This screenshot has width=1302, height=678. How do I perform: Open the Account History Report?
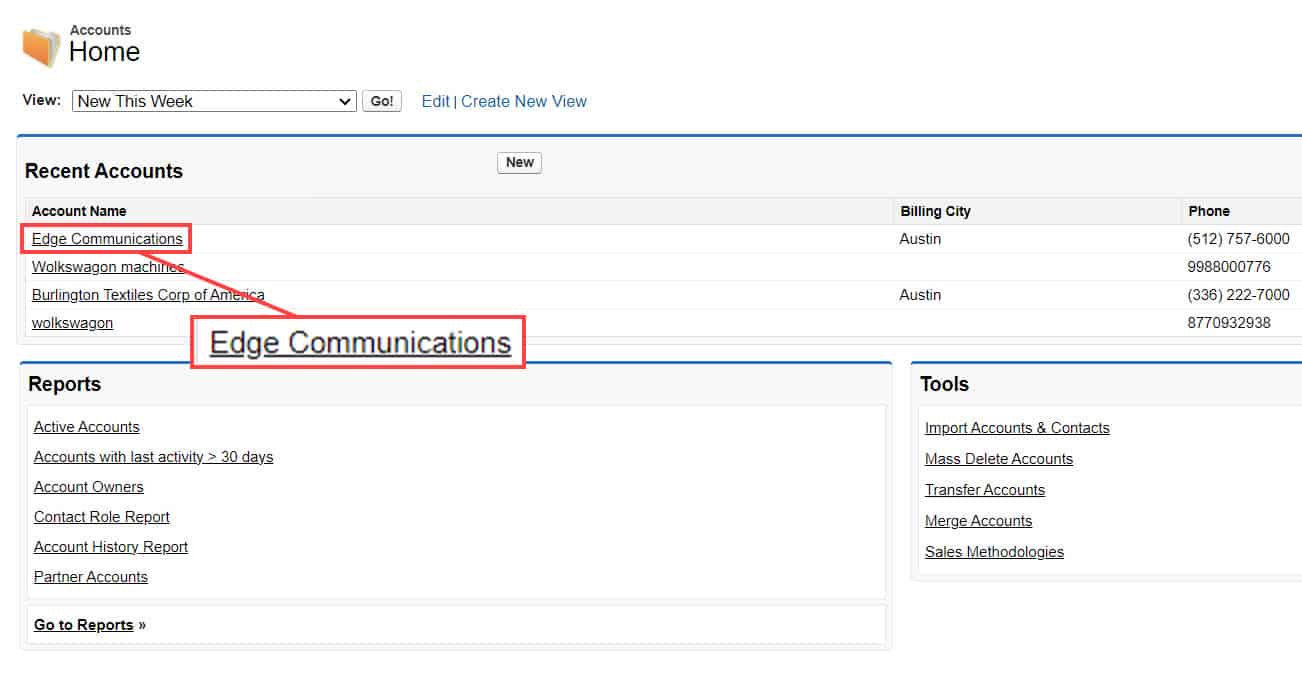[111, 547]
